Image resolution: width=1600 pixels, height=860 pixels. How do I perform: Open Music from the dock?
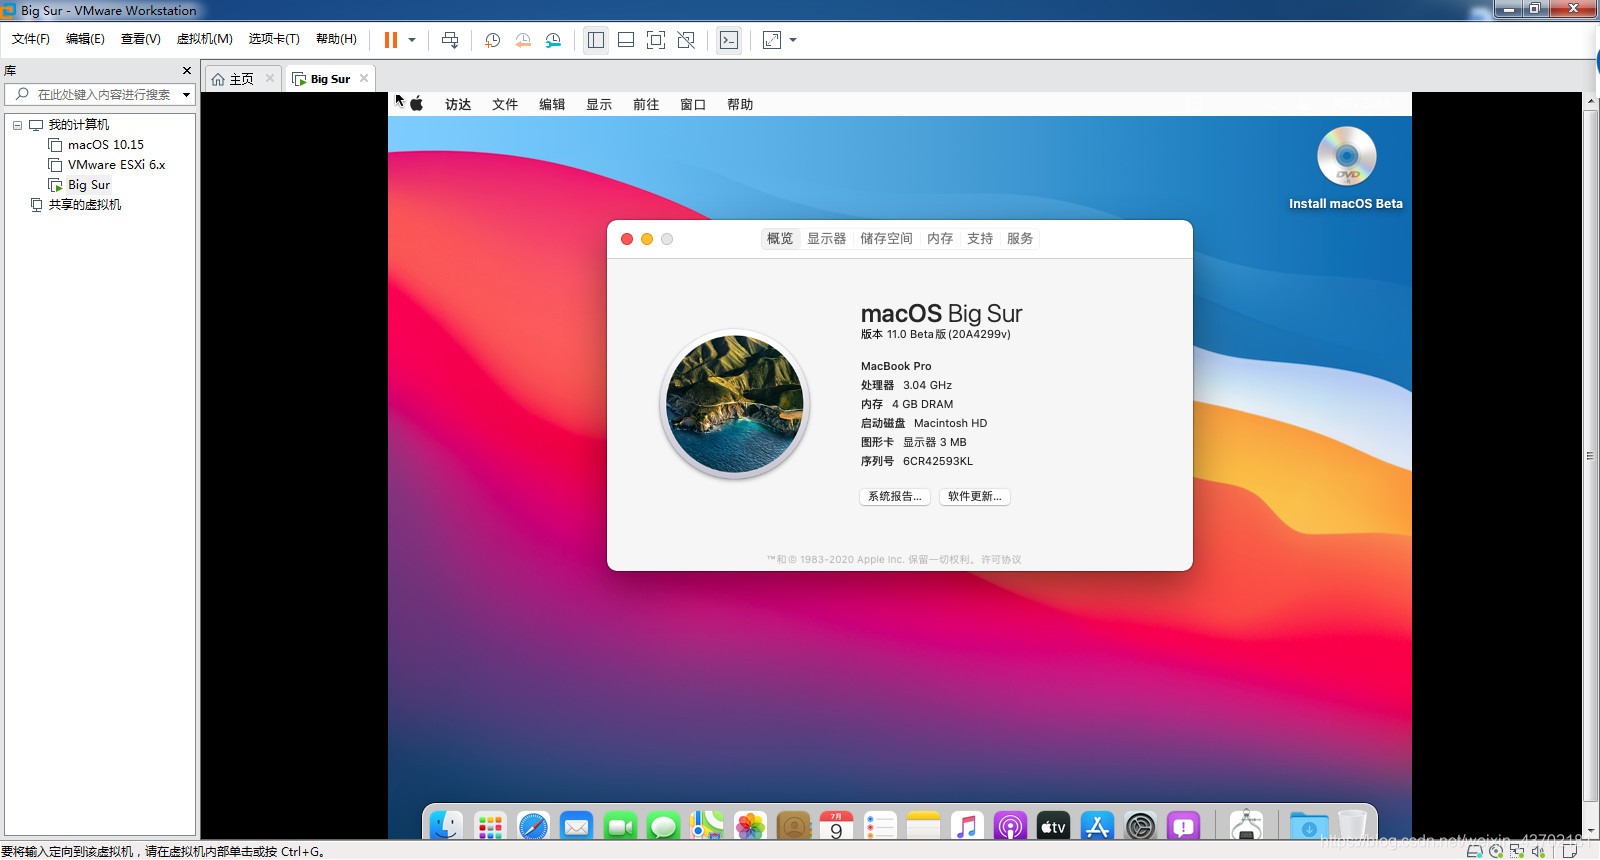tap(967, 826)
